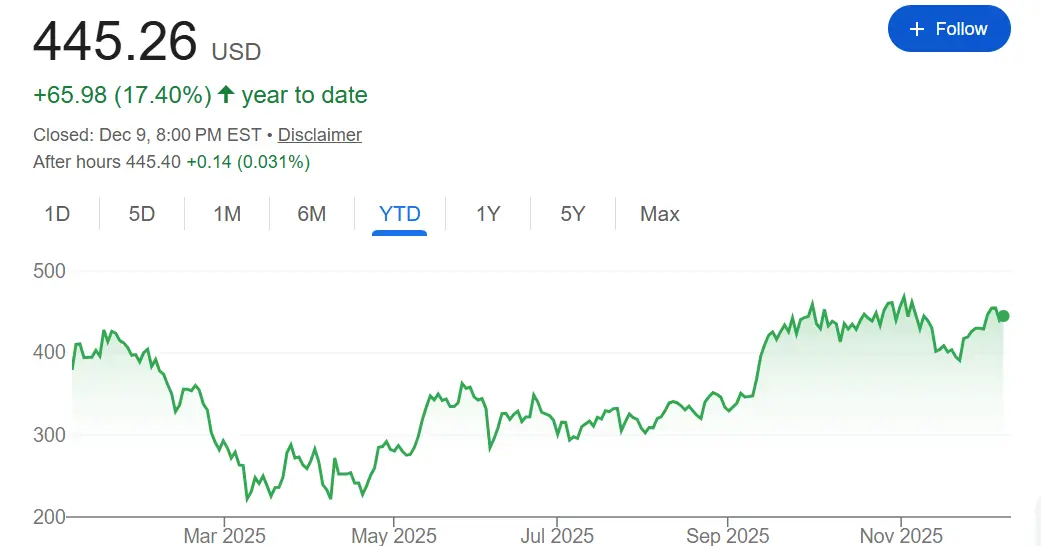Show the Max range chart
The image size is (1041, 546).
(x=659, y=213)
